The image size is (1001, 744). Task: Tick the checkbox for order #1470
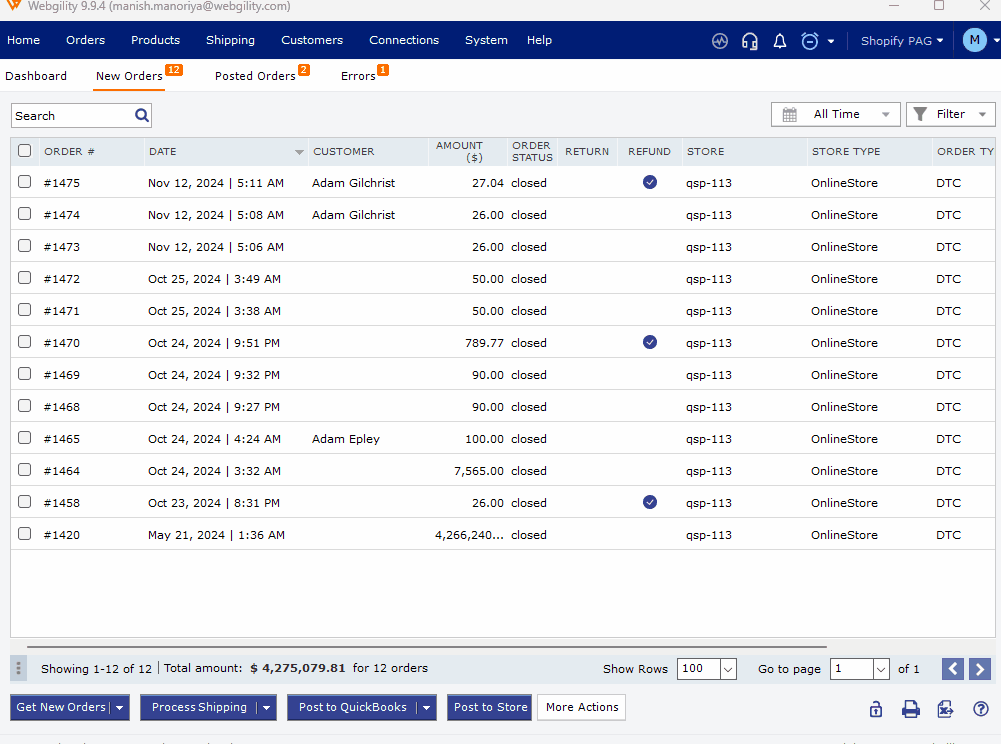click(x=25, y=342)
